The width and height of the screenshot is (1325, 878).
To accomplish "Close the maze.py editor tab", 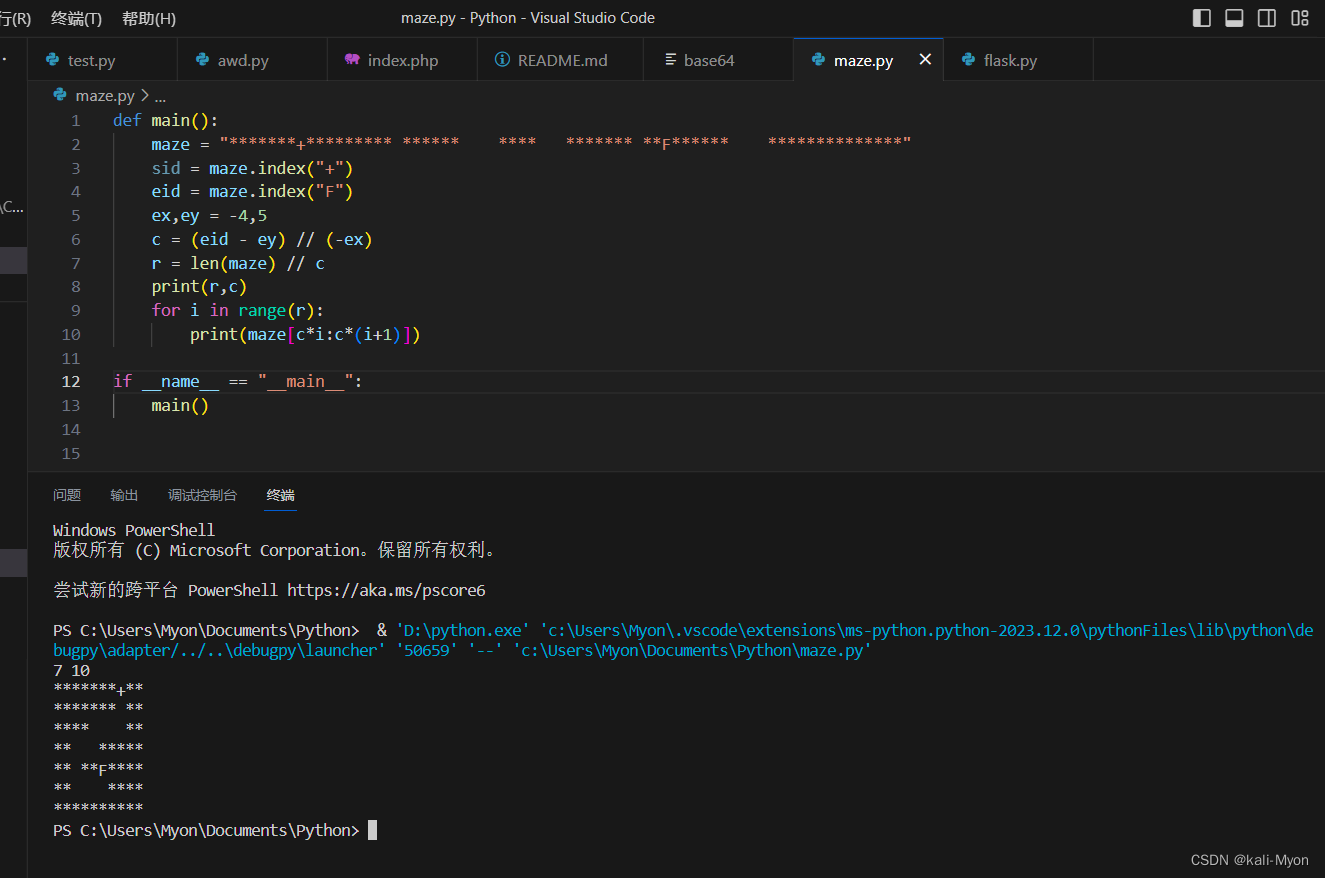I will pos(925,60).
